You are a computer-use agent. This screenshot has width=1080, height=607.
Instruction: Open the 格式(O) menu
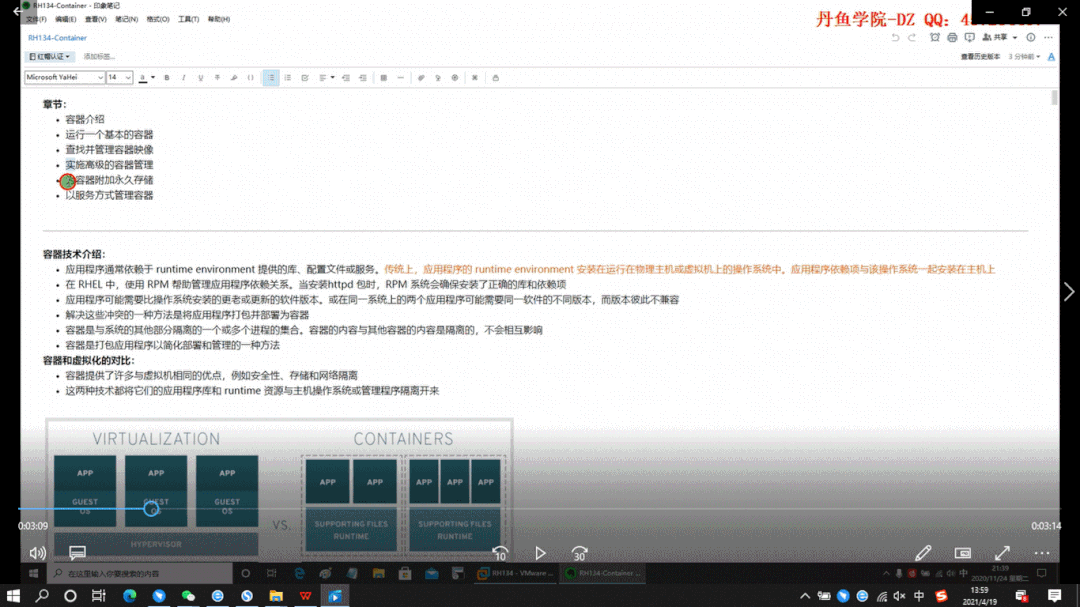click(158, 19)
